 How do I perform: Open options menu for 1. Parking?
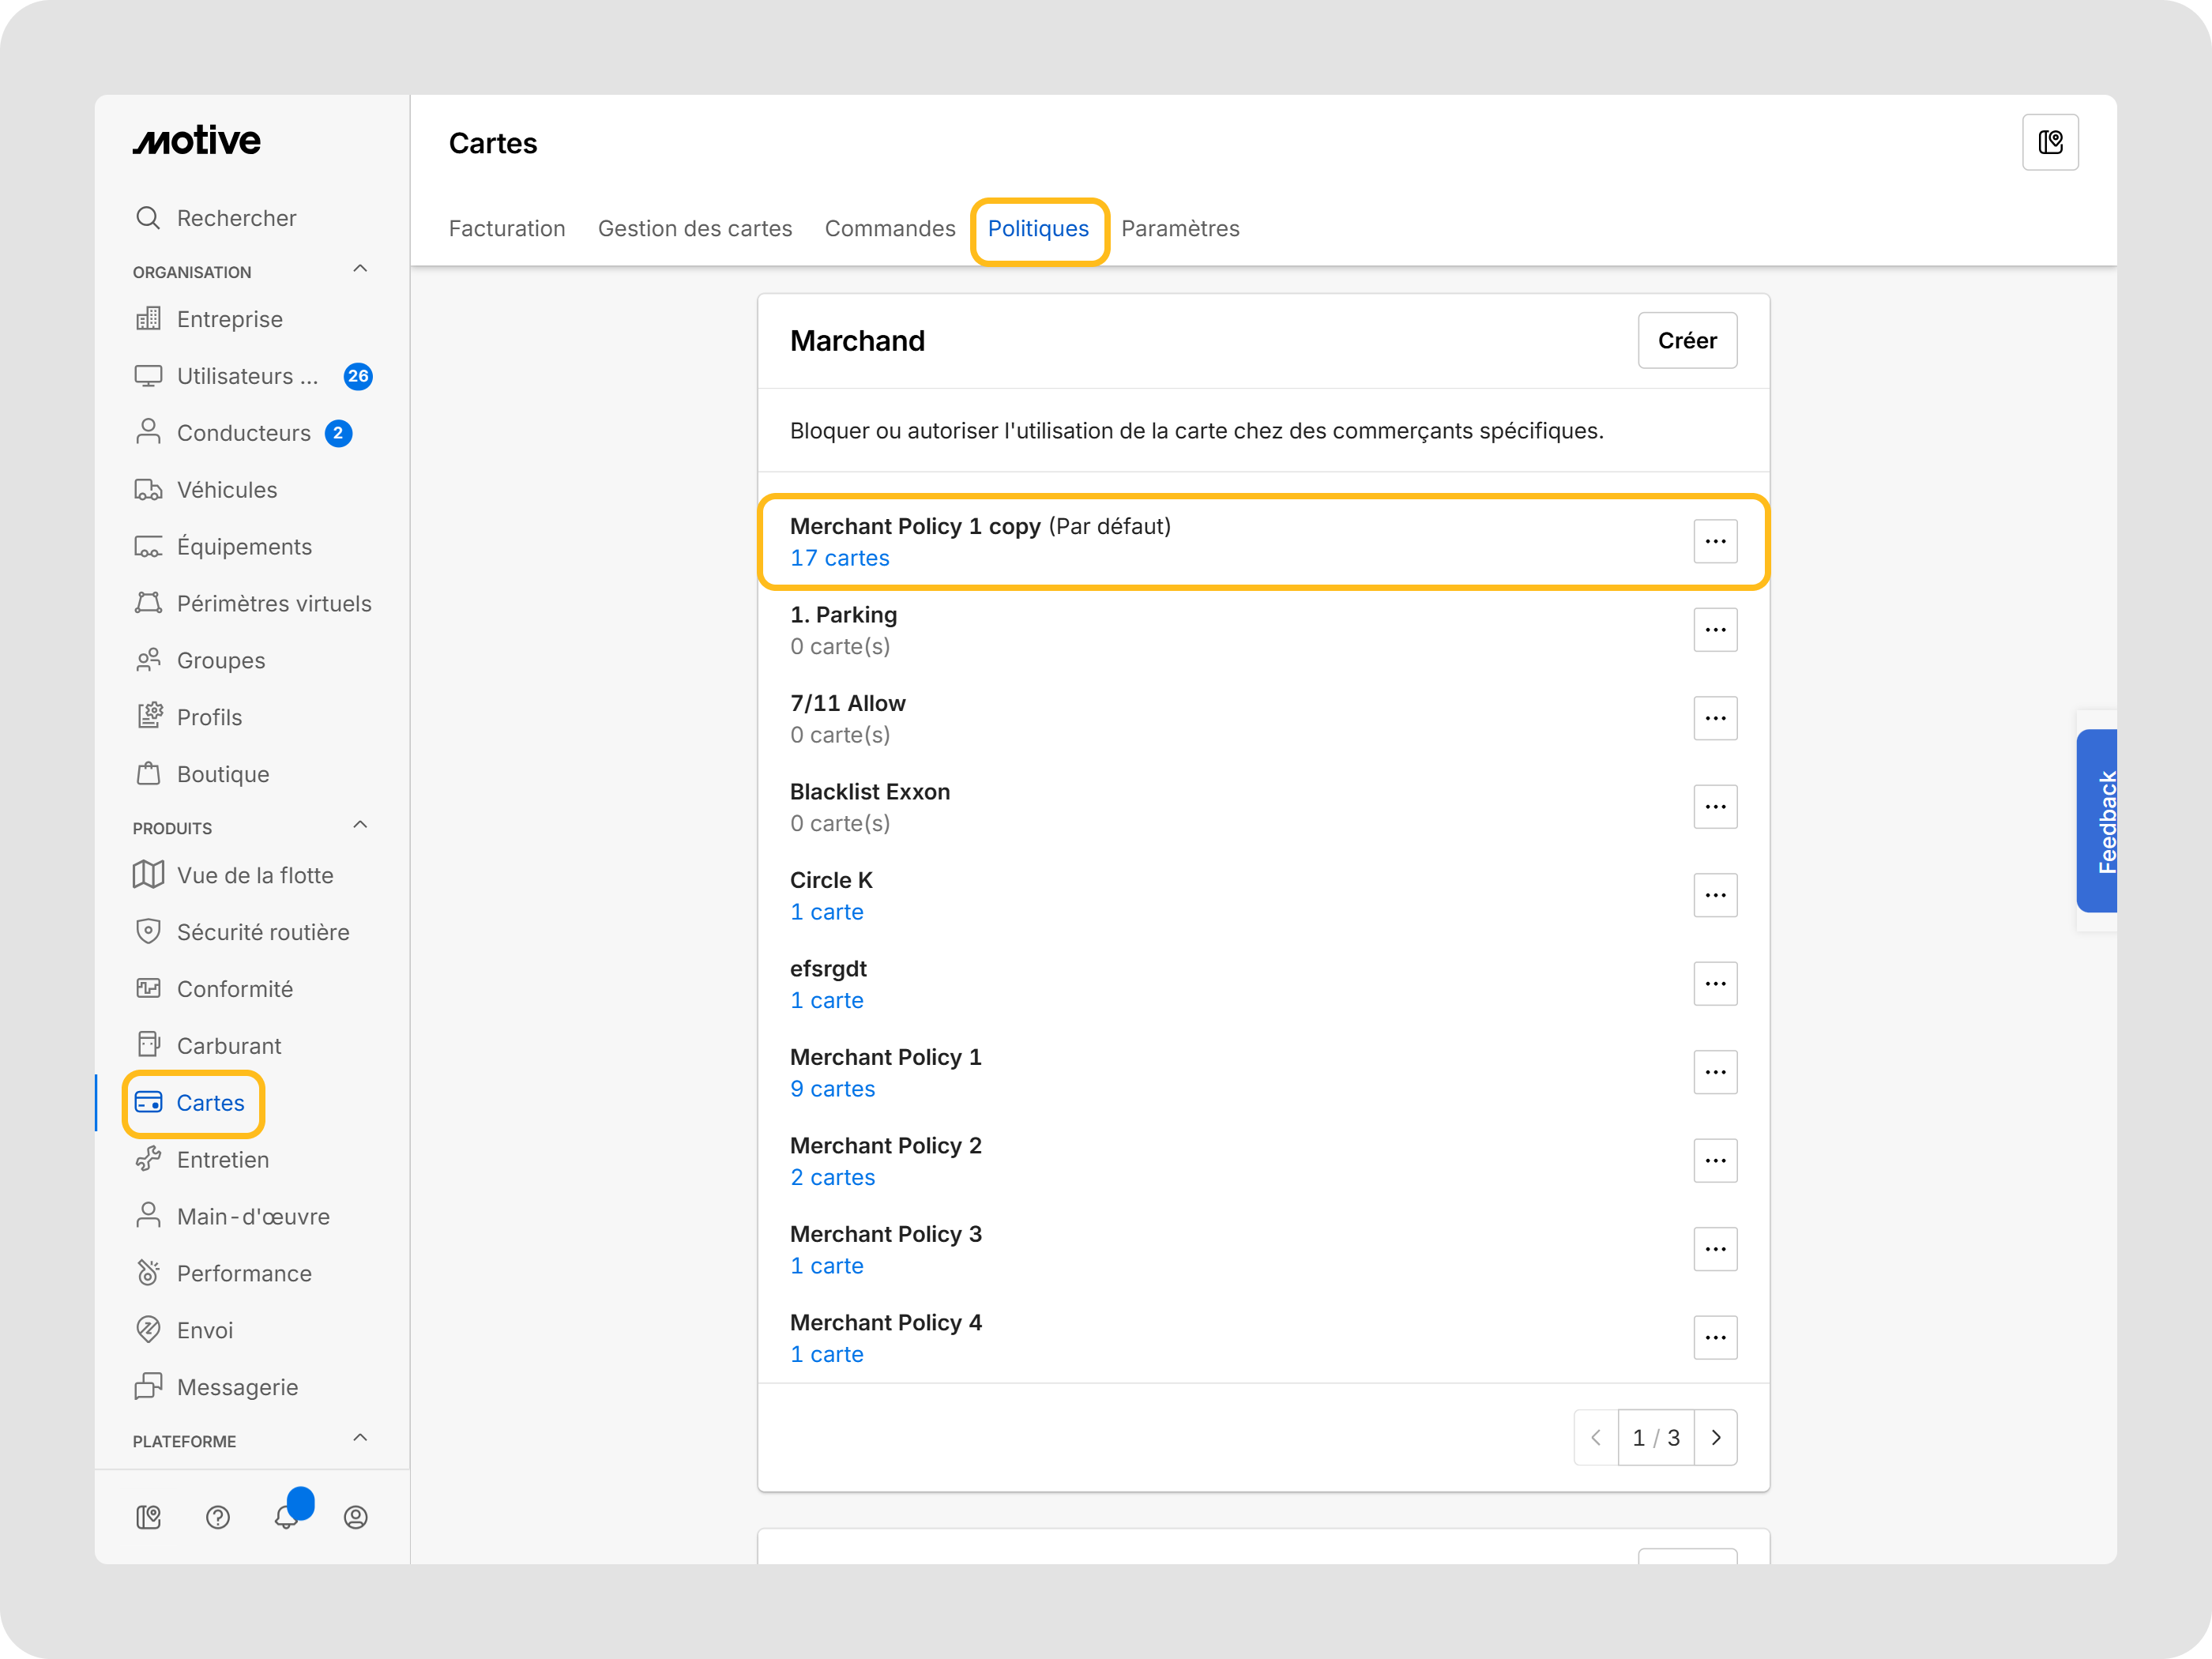[x=1715, y=629]
